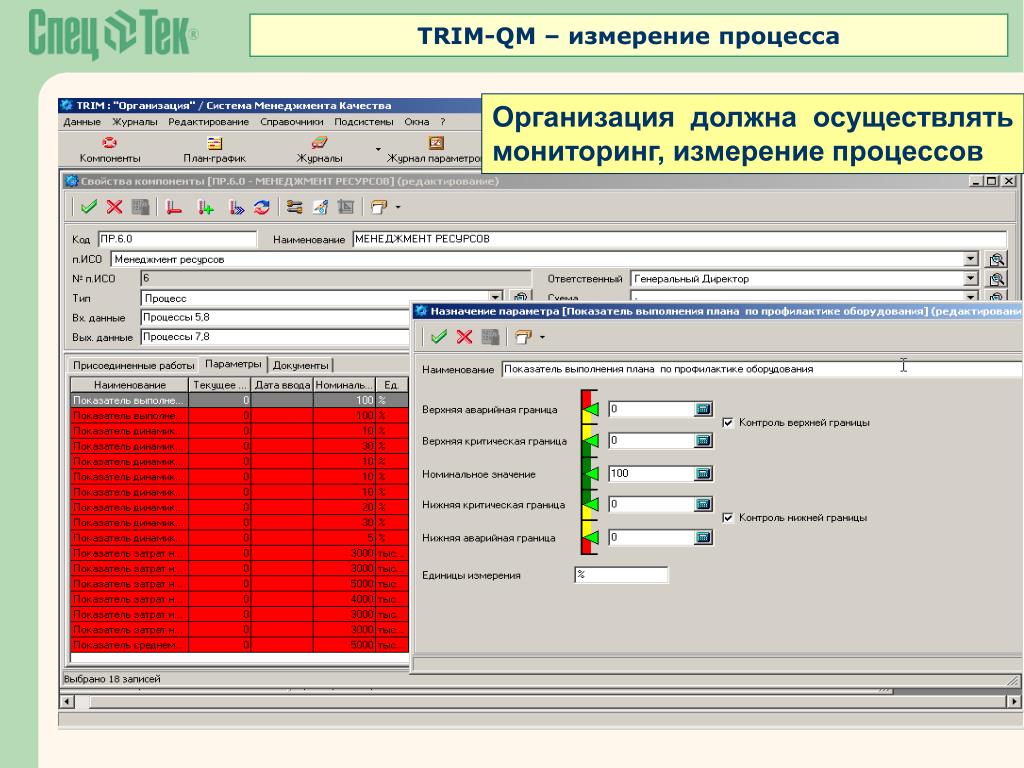Click the Номинальное значение gauge marker

[x=590, y=474]
